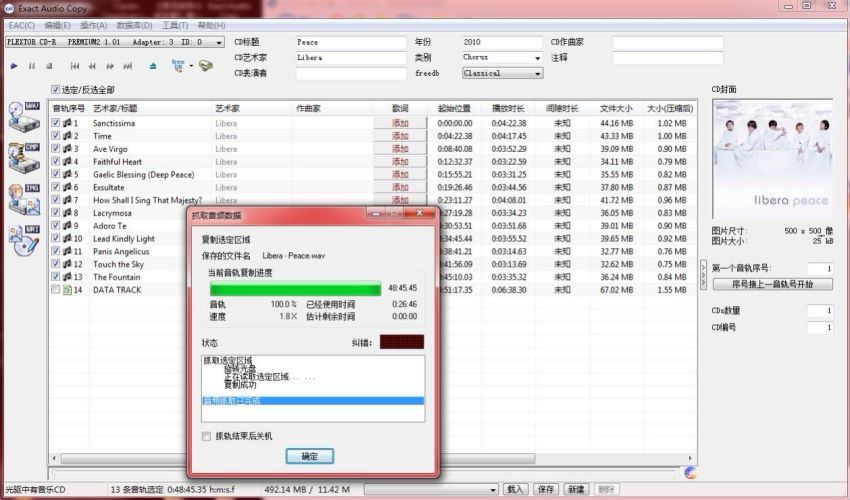The width and height of the screenshot is (850, 500).
Task: Click the CMP compressed extraction icon
Action: [24, 158]
